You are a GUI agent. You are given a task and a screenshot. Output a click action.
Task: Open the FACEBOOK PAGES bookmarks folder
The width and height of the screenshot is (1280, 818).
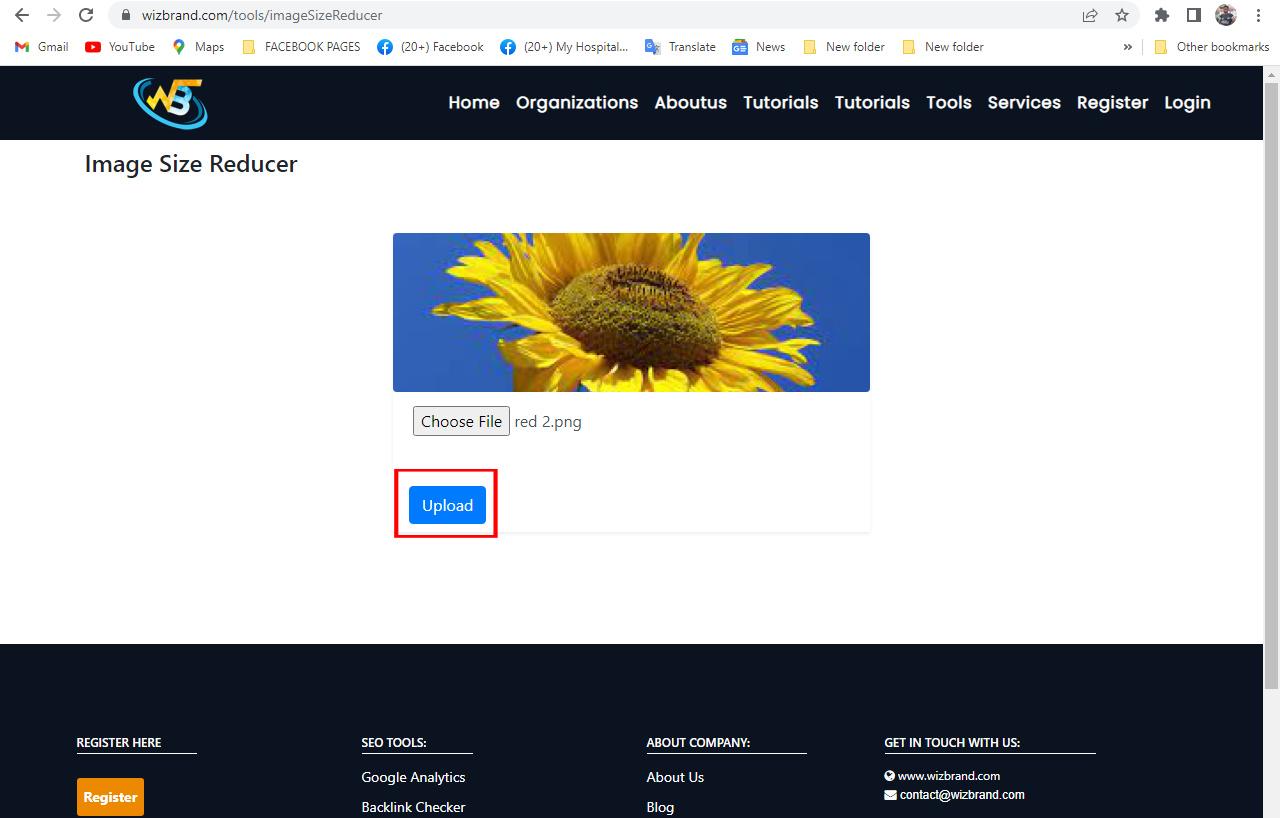tap(301, 46)
